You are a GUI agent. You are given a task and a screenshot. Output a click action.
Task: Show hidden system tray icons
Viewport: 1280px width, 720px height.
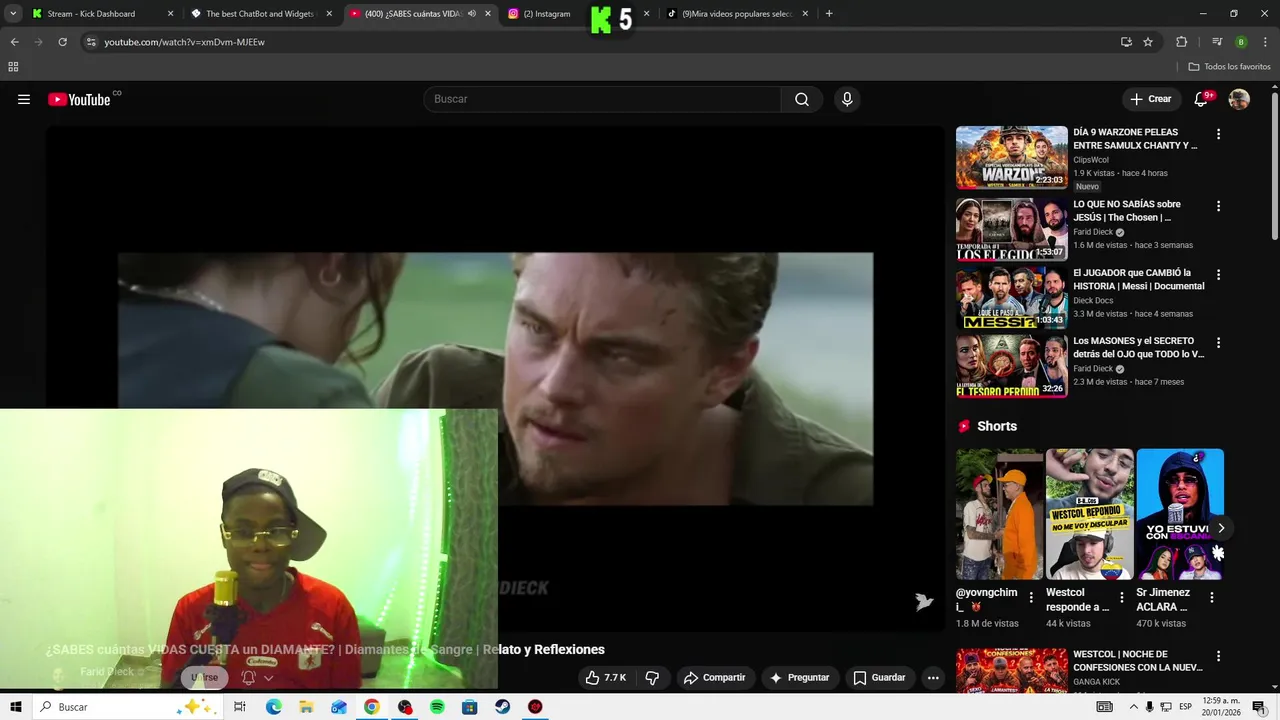pyautogui.click(x=1134, y=707)
